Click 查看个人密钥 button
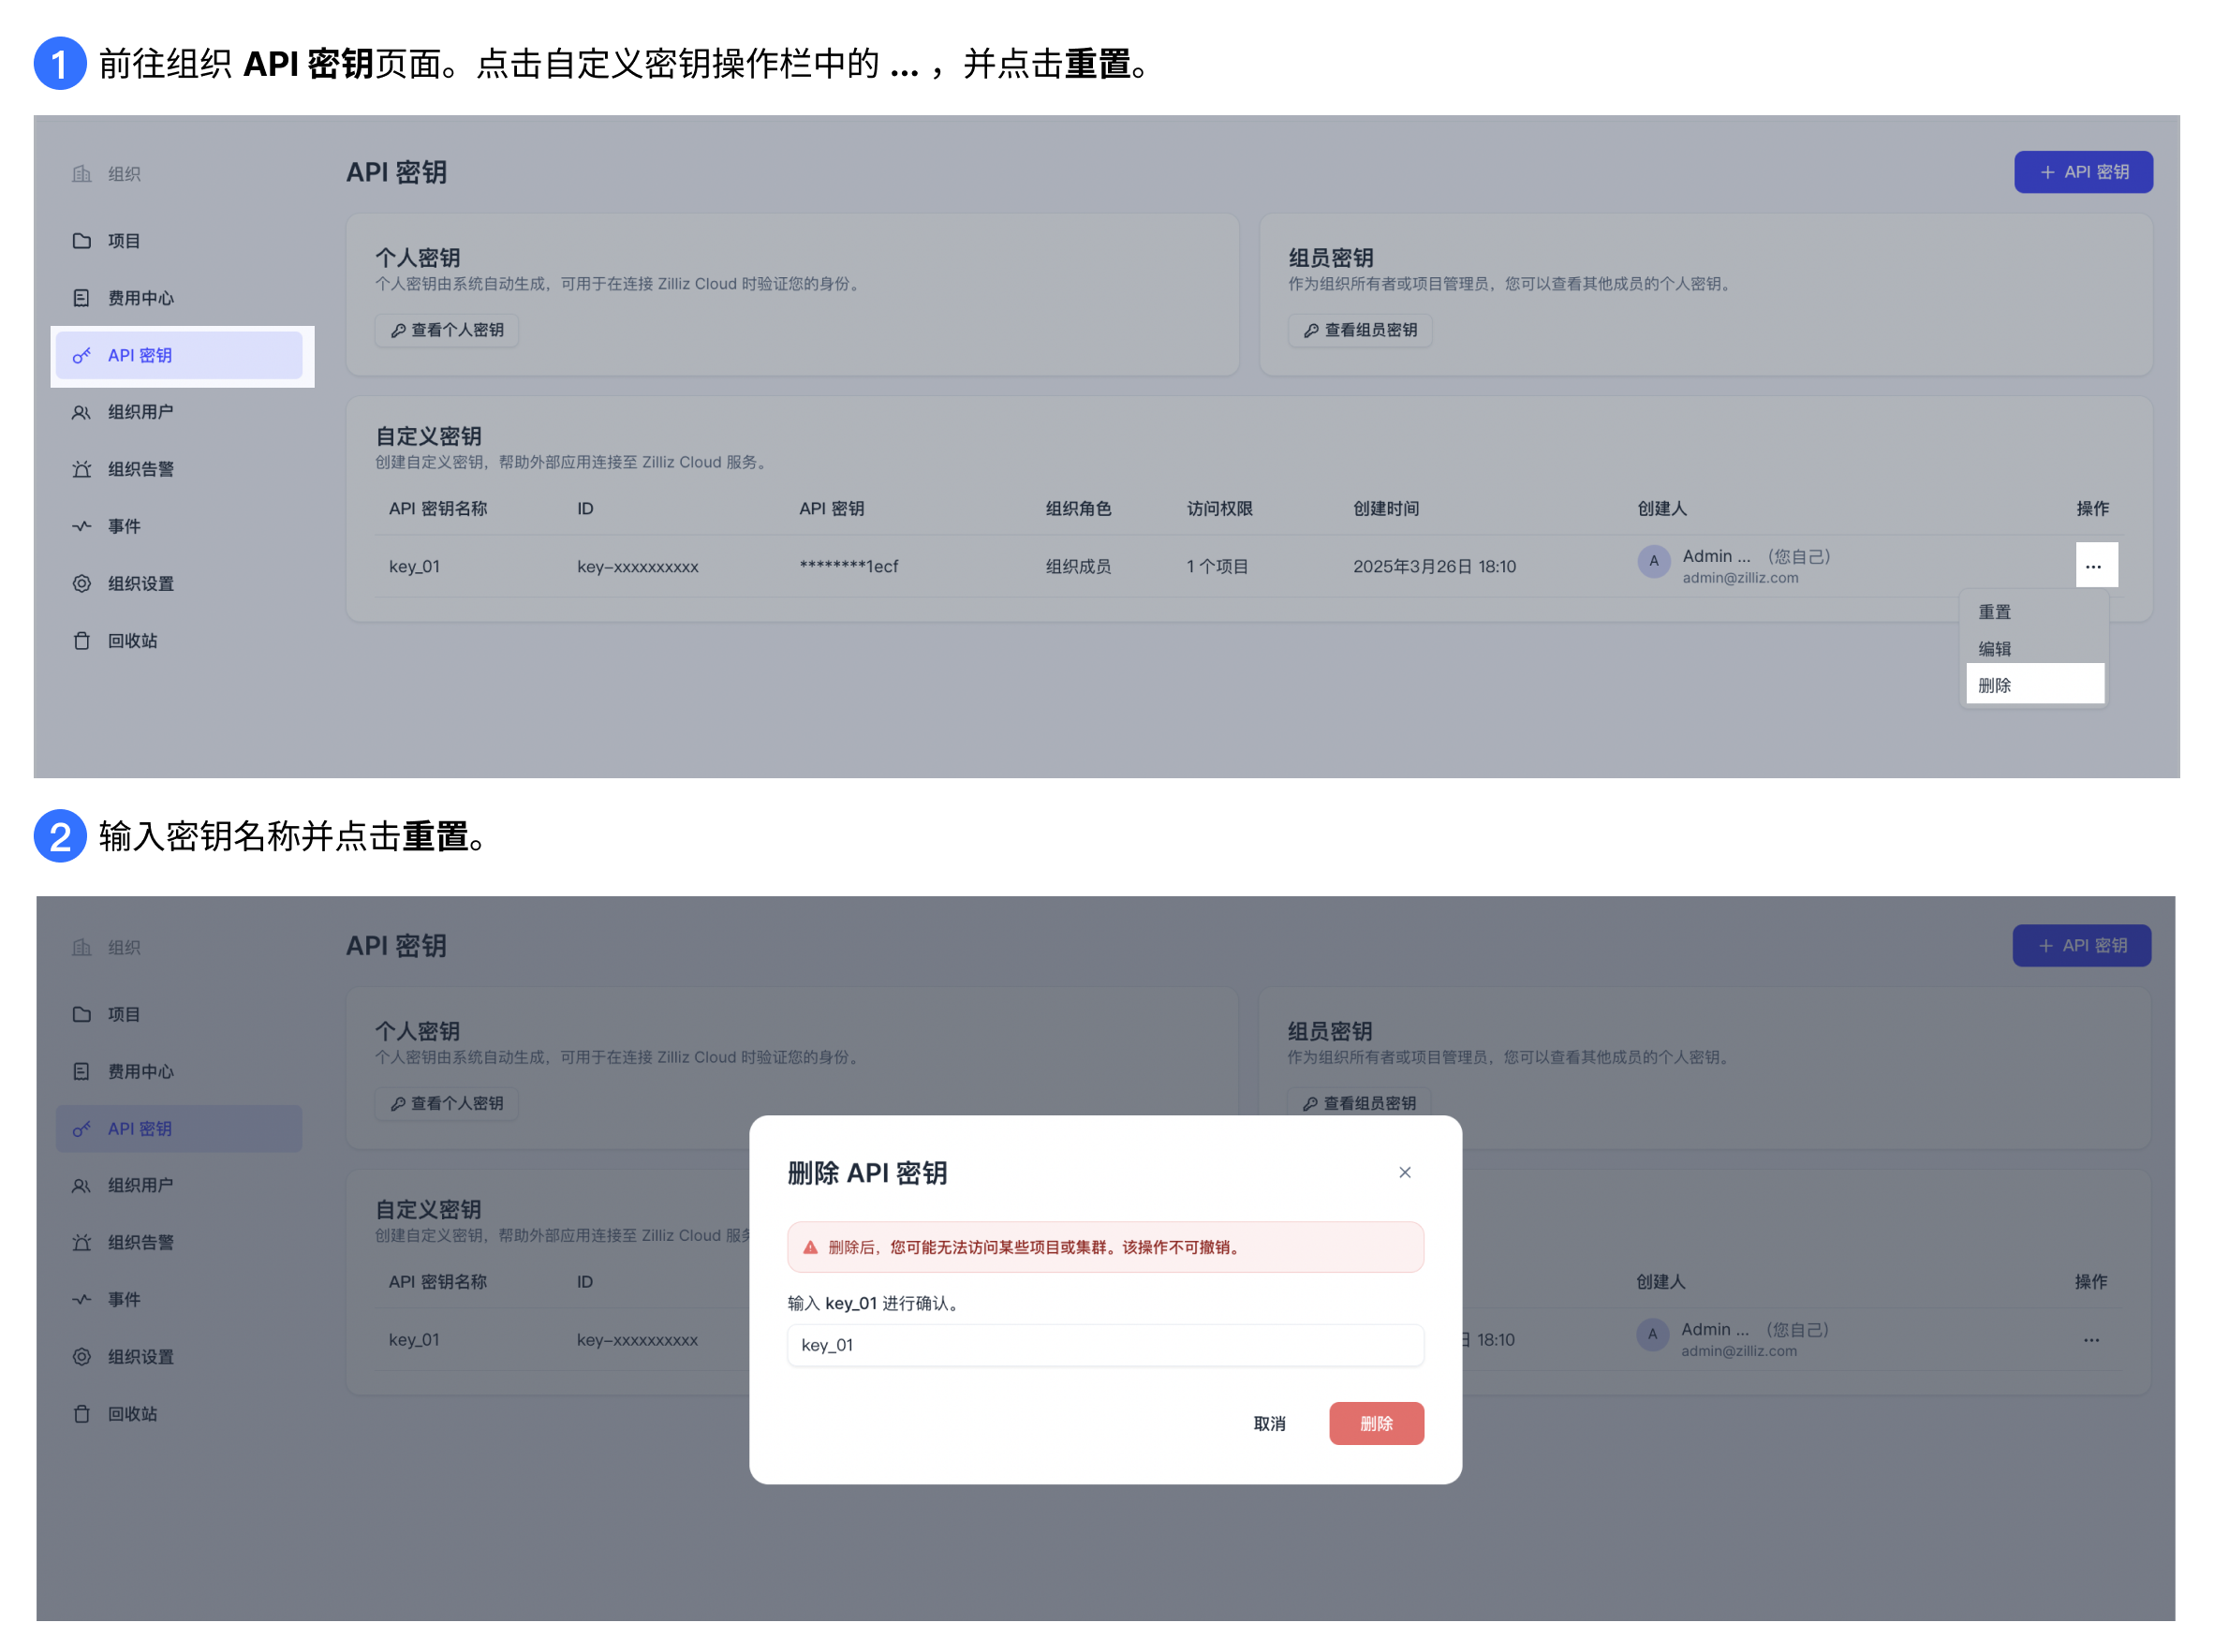Image resolution: width=2214 pixels, height=1652 pixels. [x=446, y=330]
